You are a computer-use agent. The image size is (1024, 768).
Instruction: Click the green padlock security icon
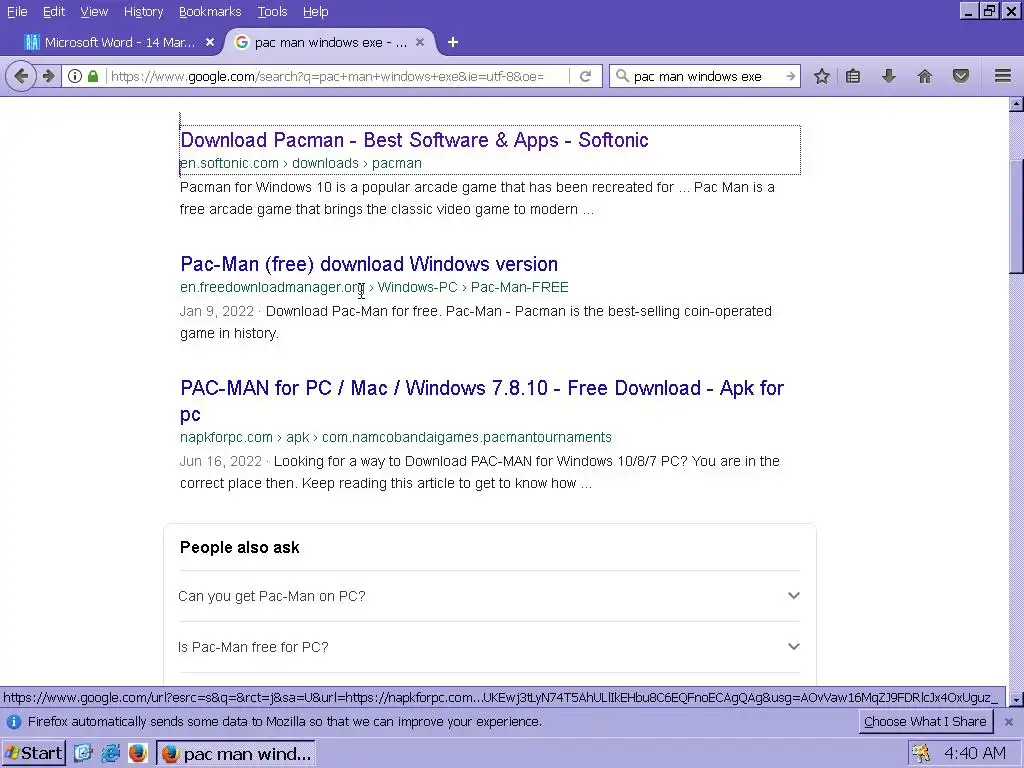click(93, 76)
